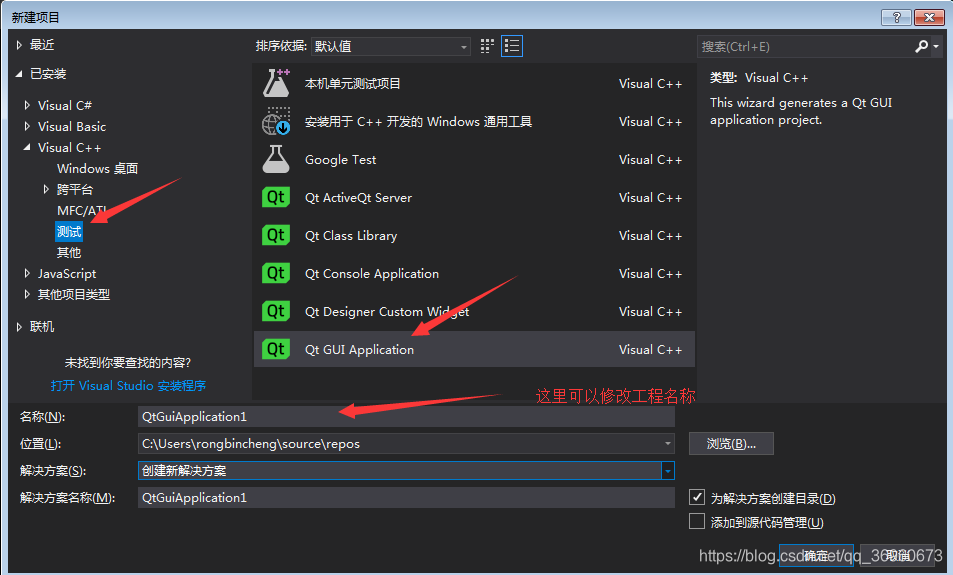
Task: Open the Visual Studio installer link
Action: (x=128, y=385)
